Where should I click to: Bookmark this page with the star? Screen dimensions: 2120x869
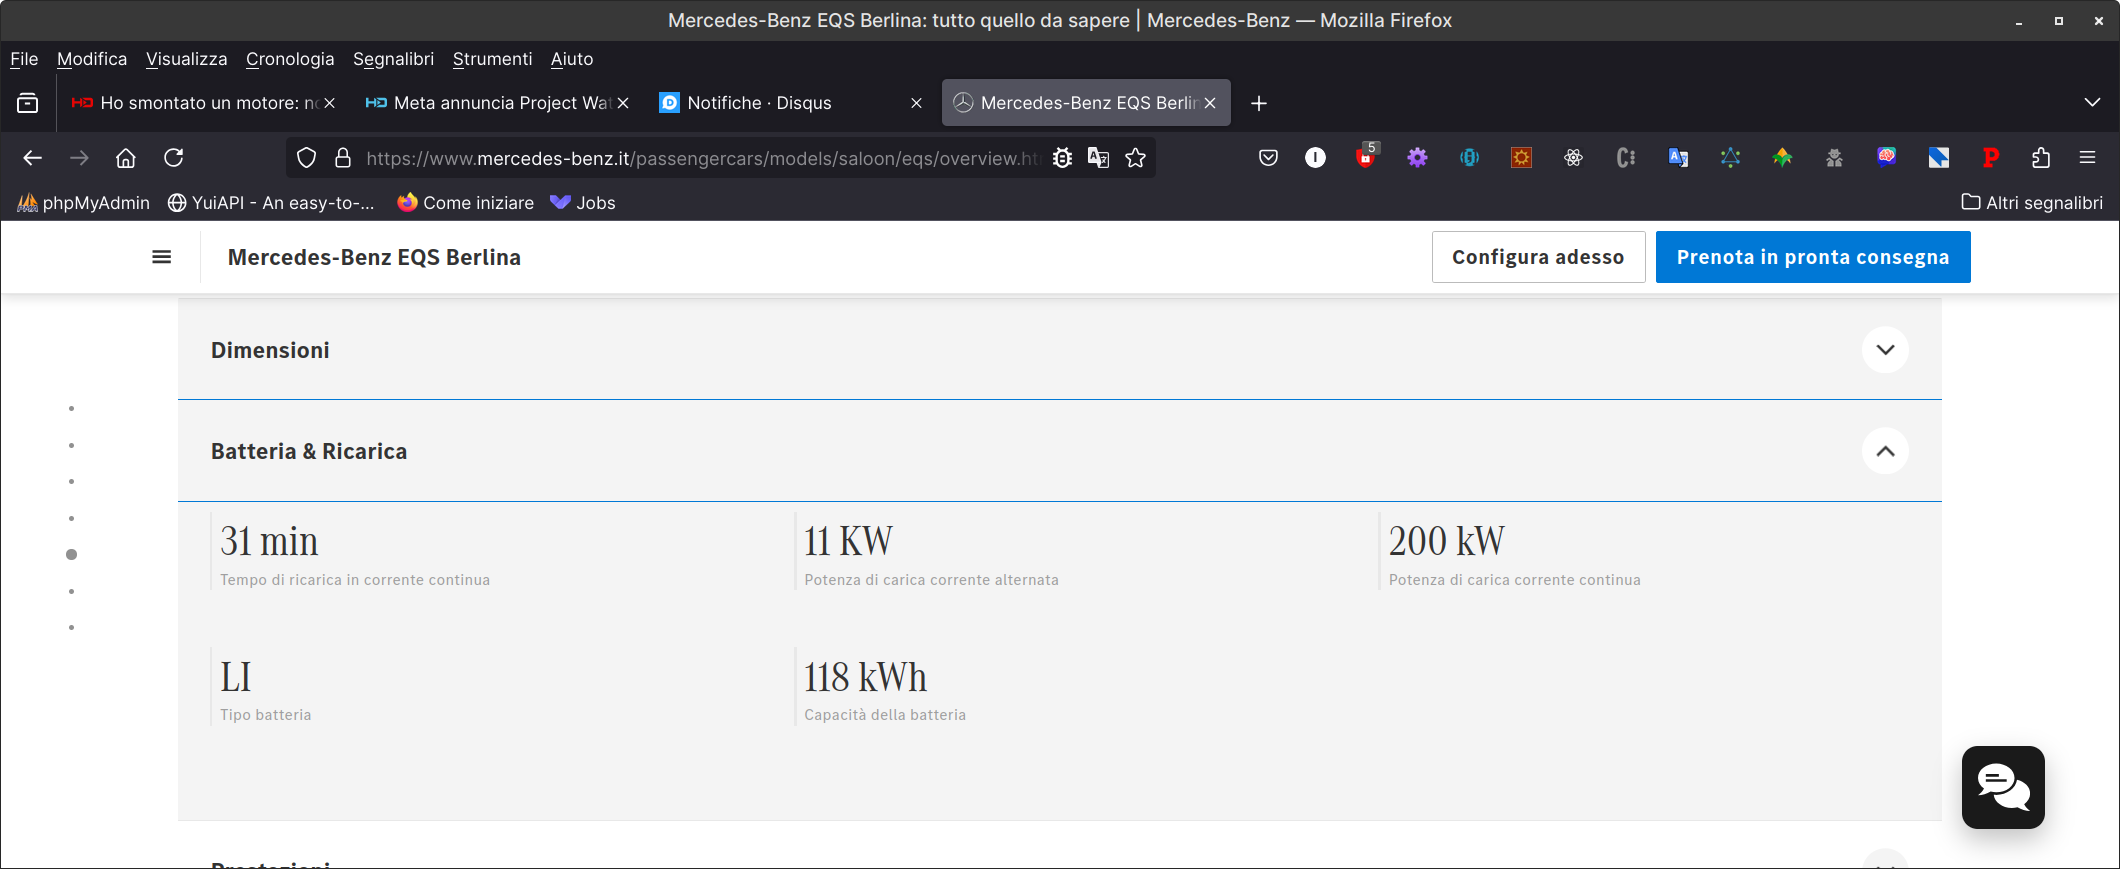click(x=1136, y=158)
